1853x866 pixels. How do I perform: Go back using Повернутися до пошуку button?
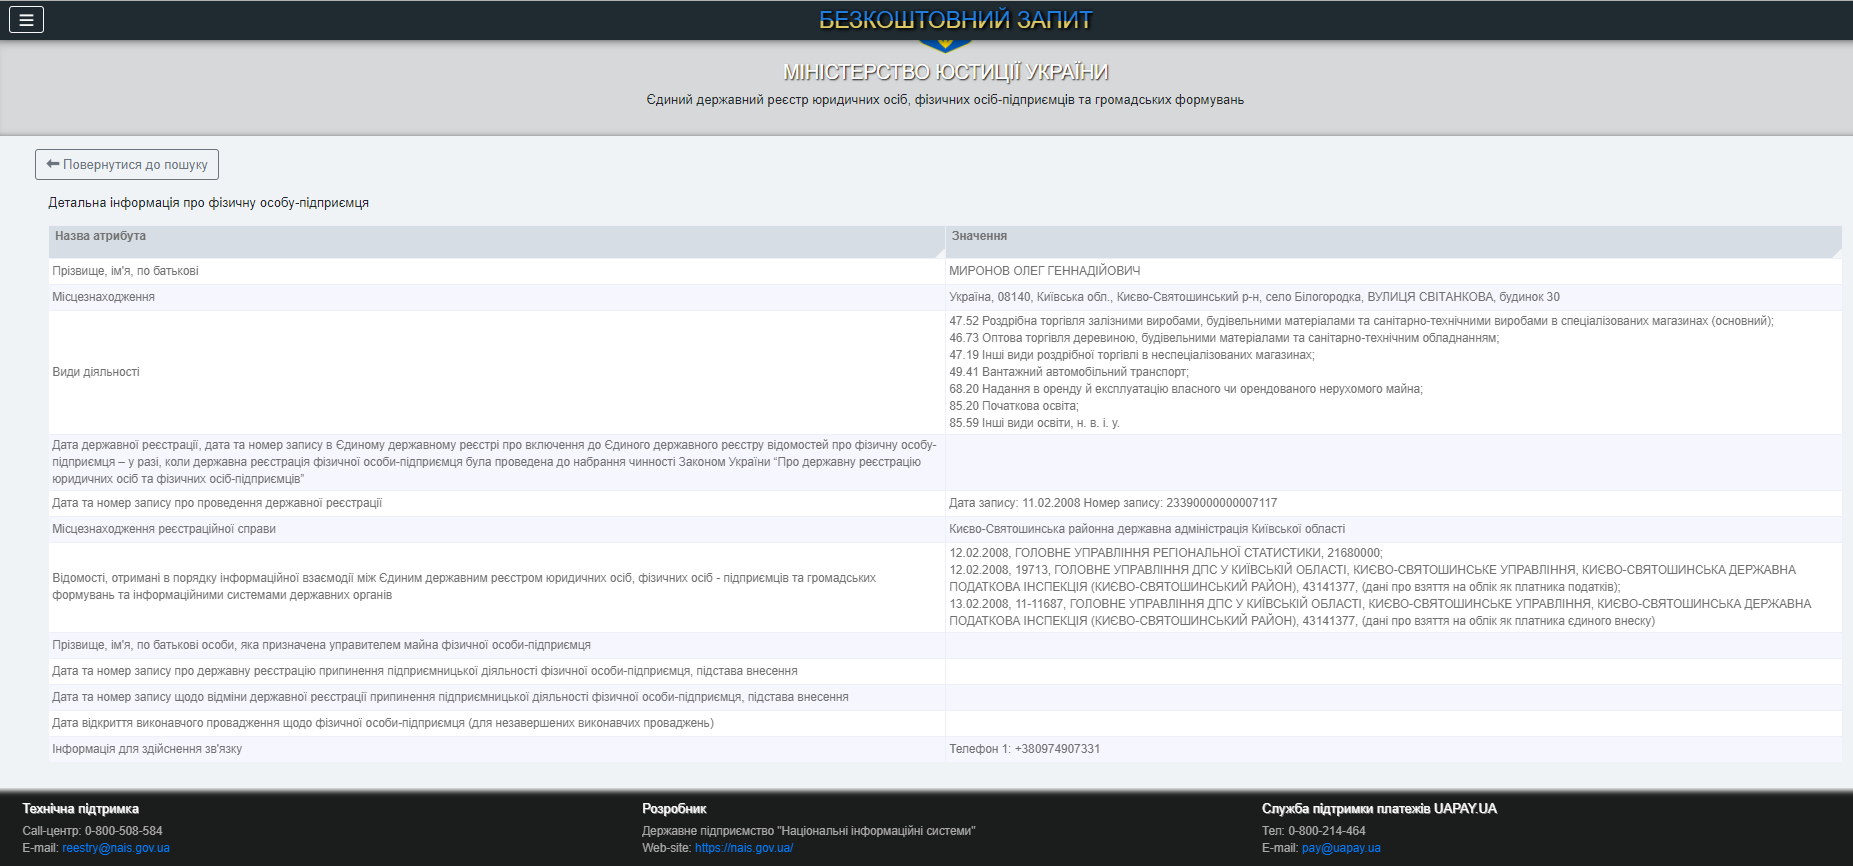point(127,165)
